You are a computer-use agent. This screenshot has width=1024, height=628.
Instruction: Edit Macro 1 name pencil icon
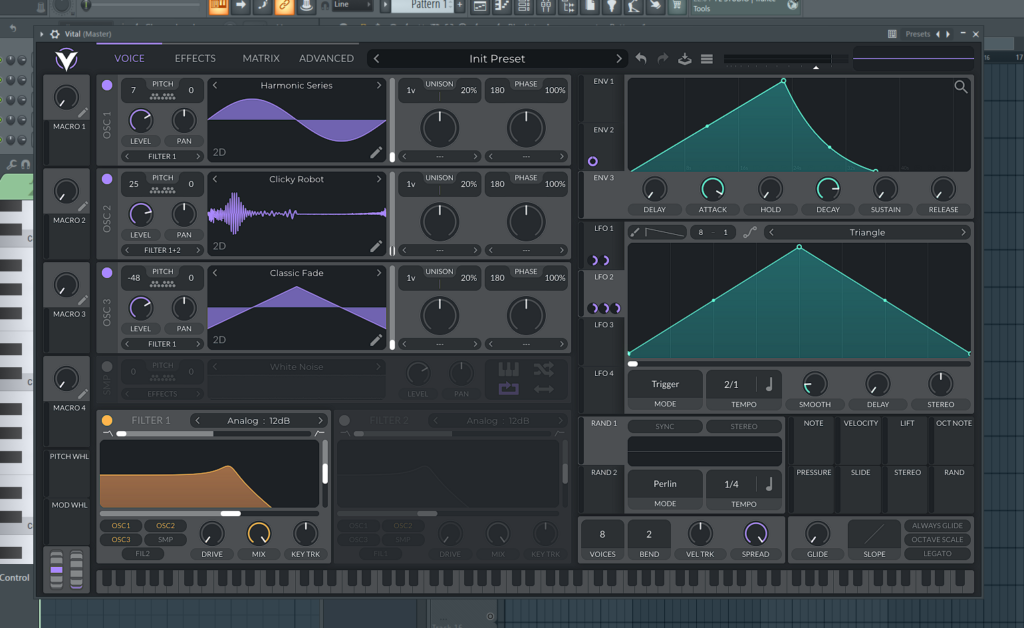[x=82, y=114]
